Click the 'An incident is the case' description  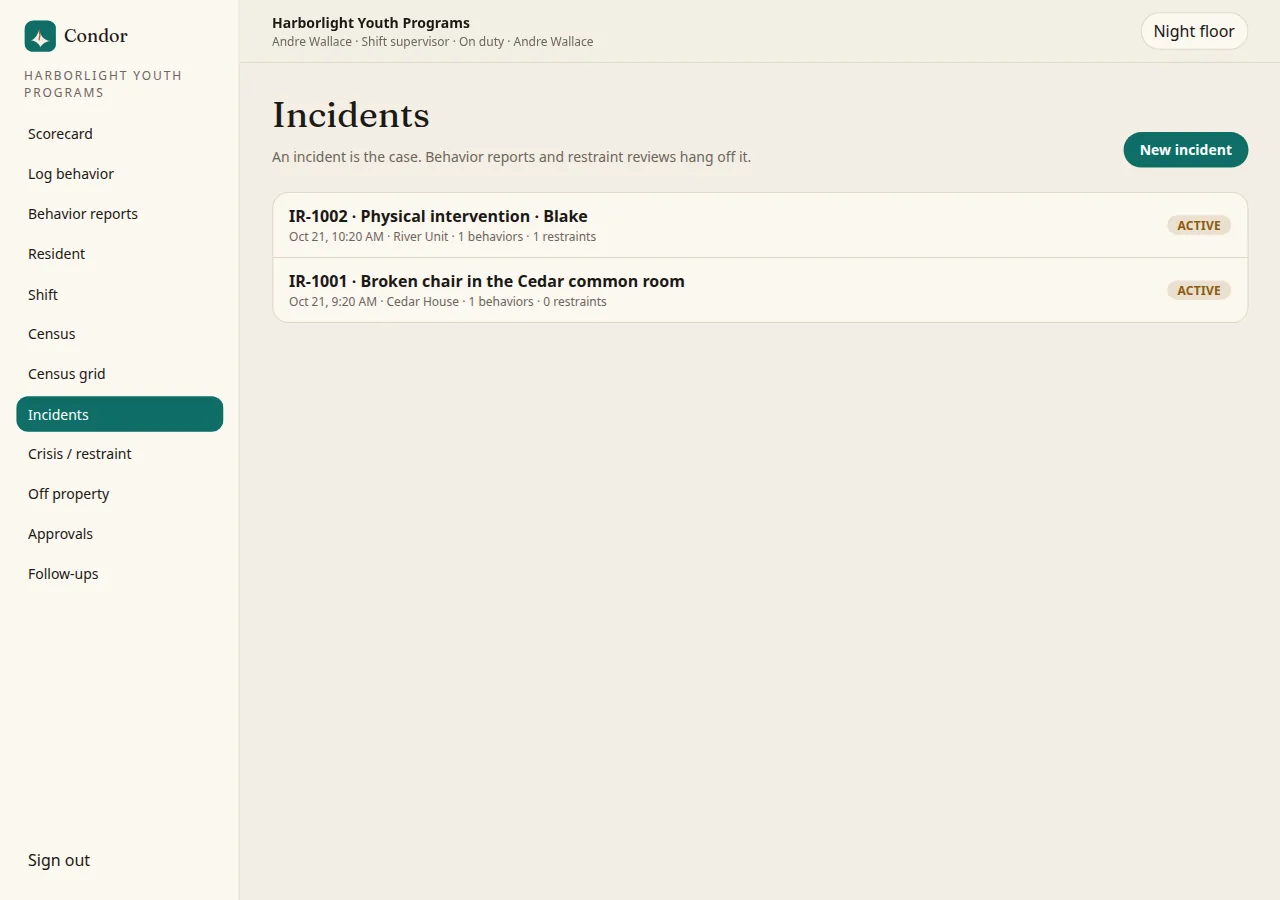[511, 157]
